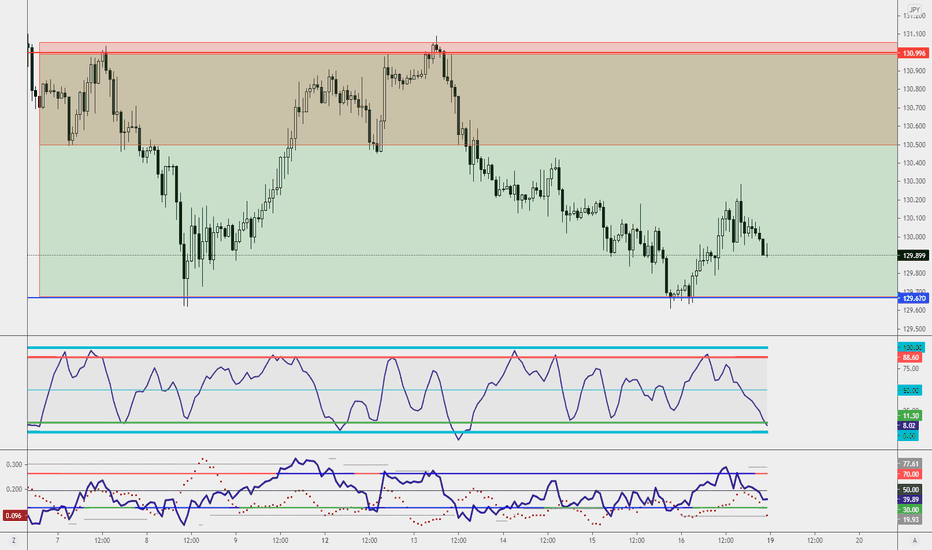Click the gray 77.61 label in bottom pane

click(x=910, y=464)
